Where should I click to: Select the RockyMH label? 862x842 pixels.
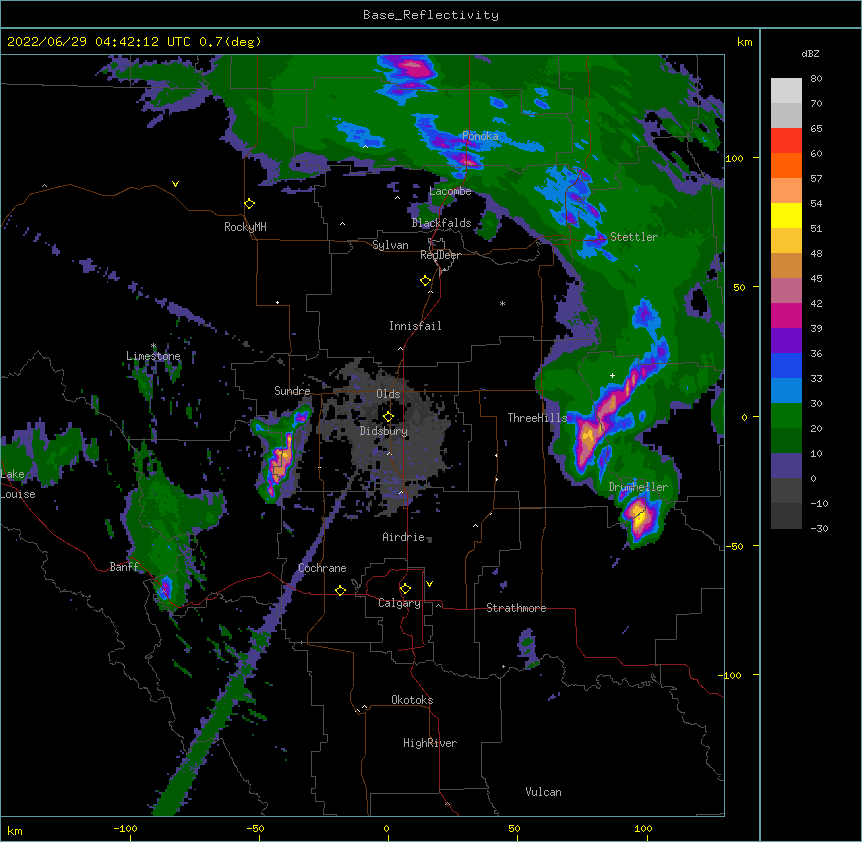tap(245, 227)
